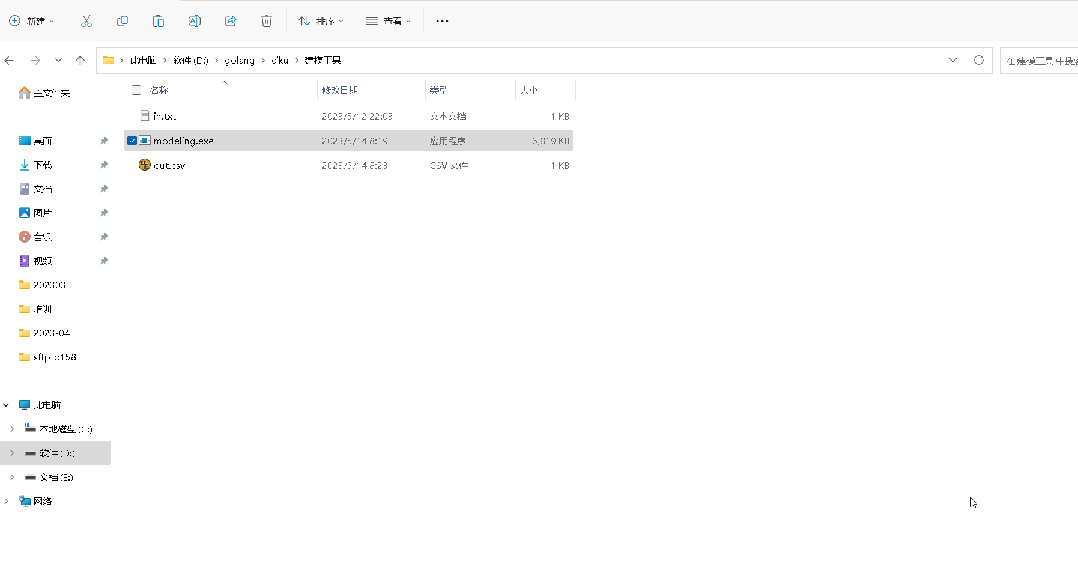
Task: Open the New (新建) dropdown button
Action: (x=31, y=21)
